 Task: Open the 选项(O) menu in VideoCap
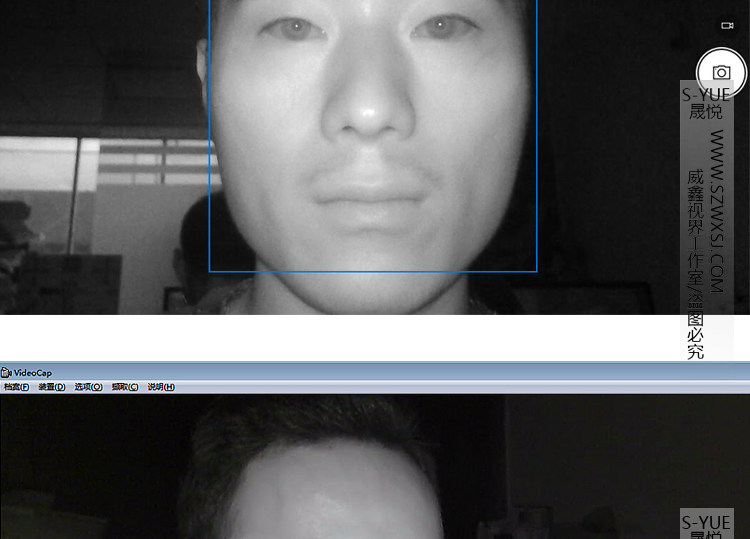click(88, 386)
